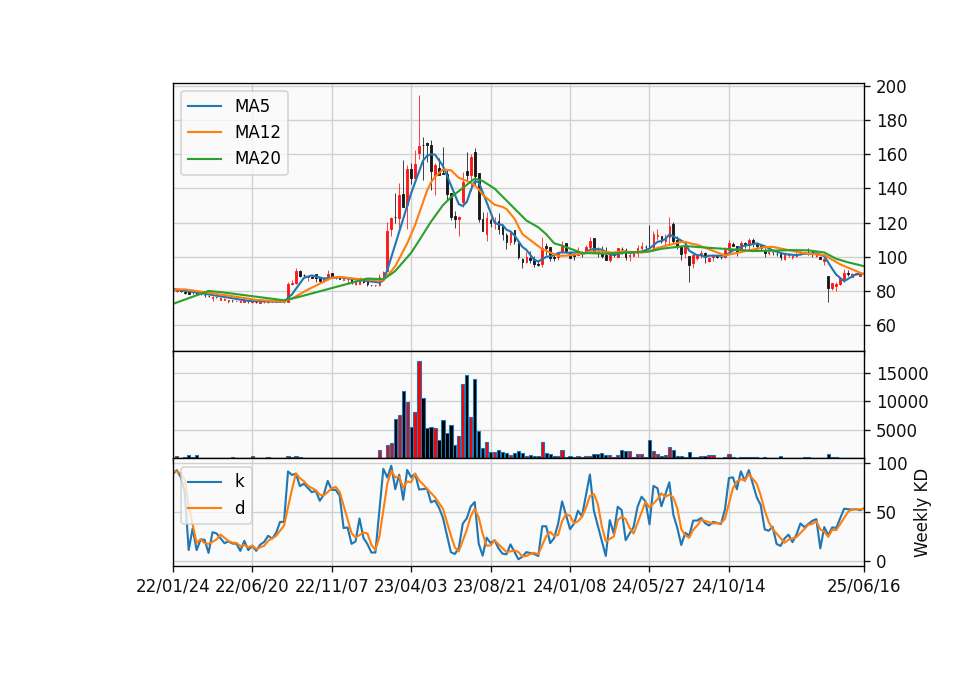Click the MA12 legend label
Image resolution: width=960 pixels, height=690 pixels.
click(257, 132)
